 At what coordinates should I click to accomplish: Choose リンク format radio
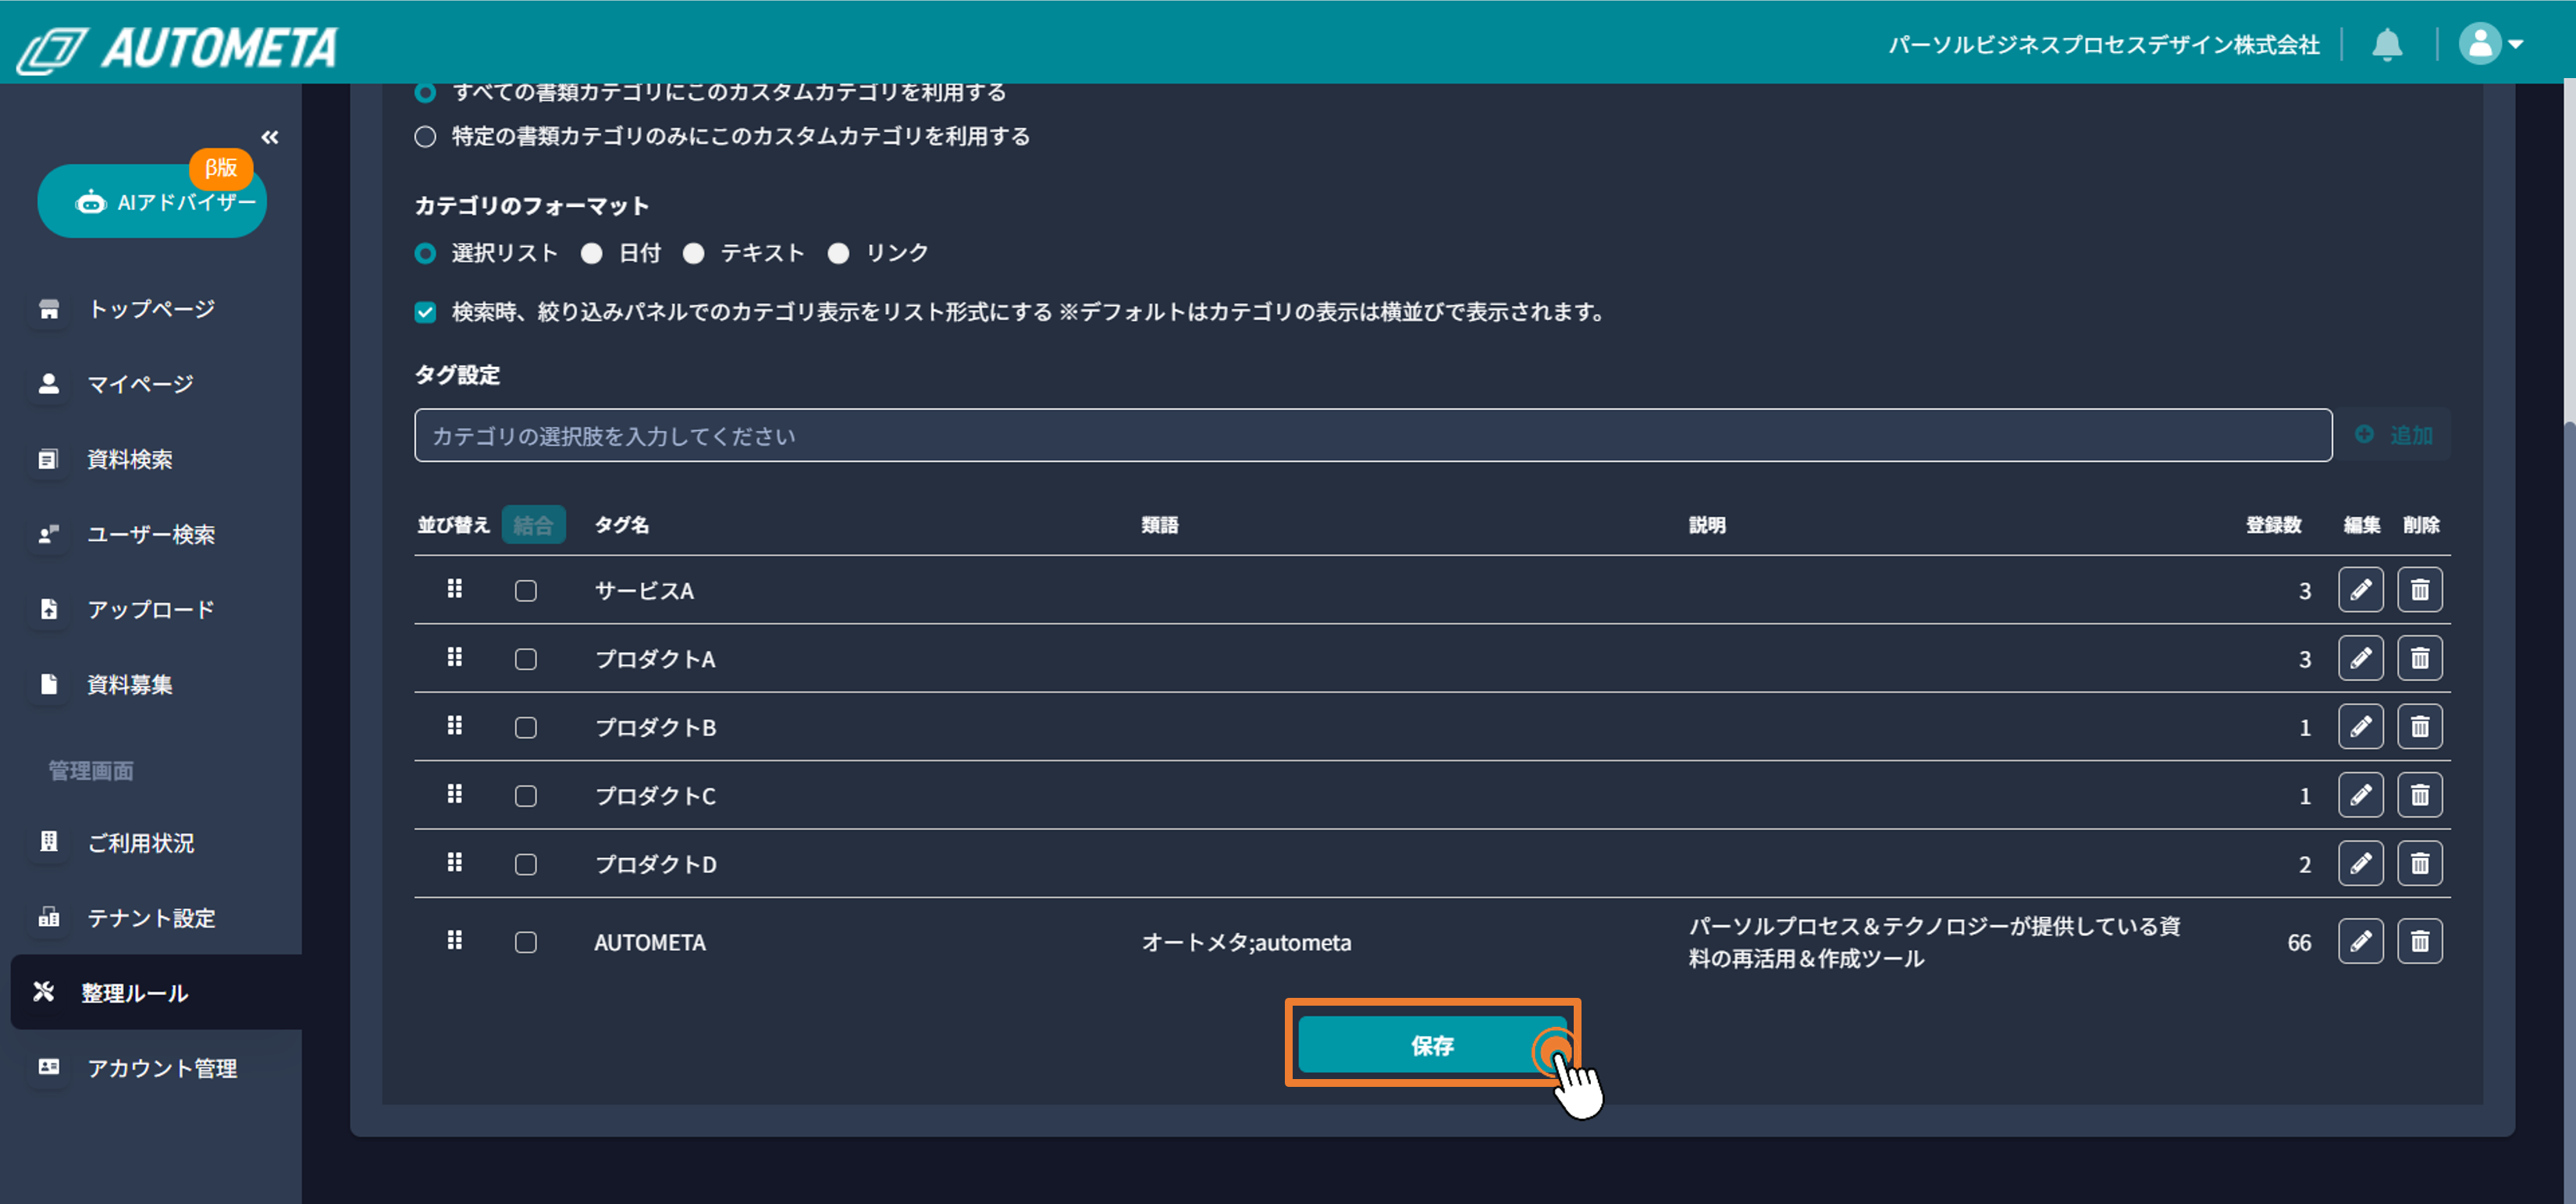(x=839, y=253)
